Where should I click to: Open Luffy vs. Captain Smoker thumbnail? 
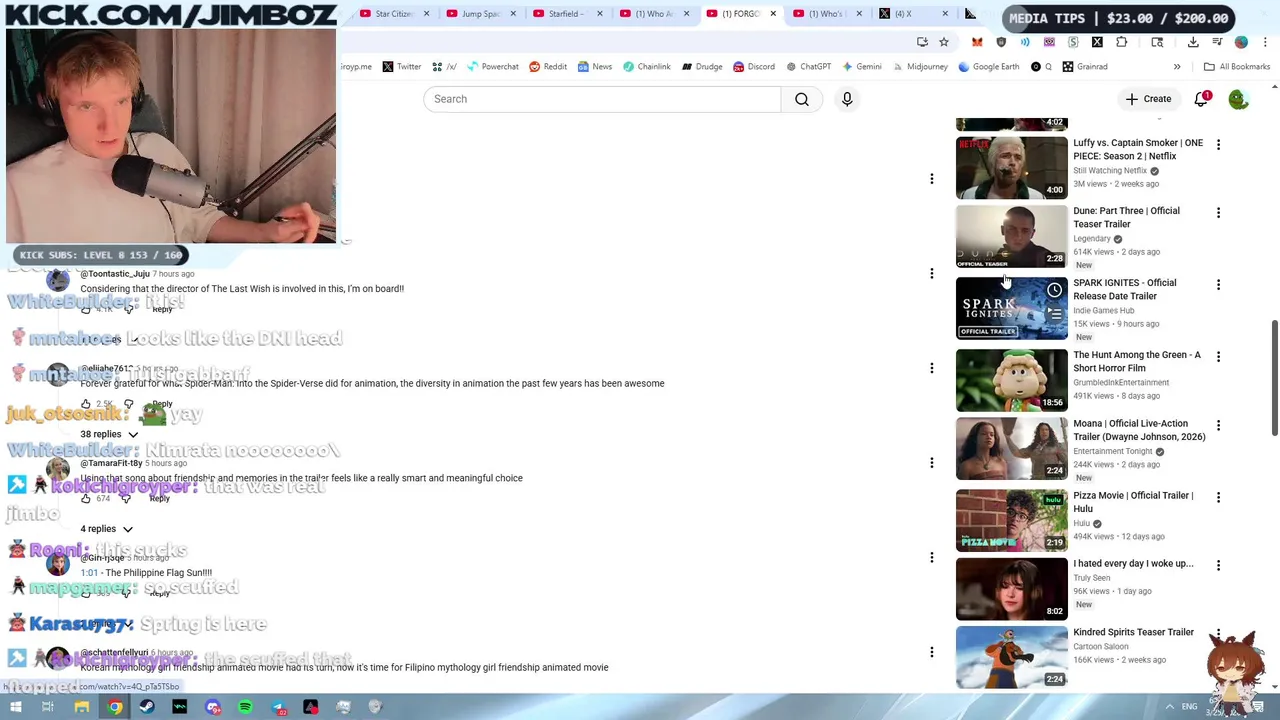tap(1011, 168)
